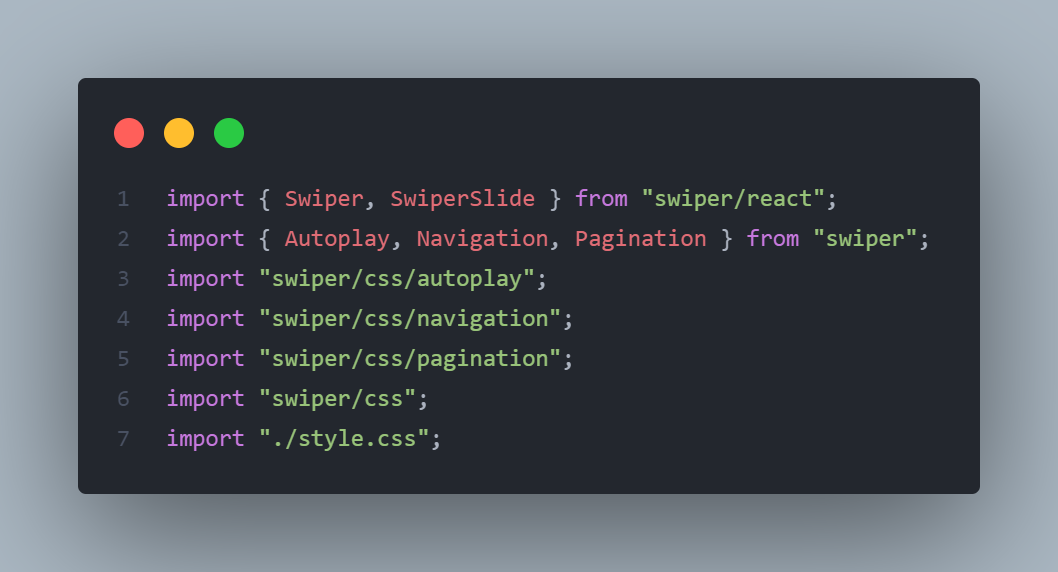Click the Swiper identifier on line 1
1058x572 pixels.
pyautogui.click(x=324, y=199)
